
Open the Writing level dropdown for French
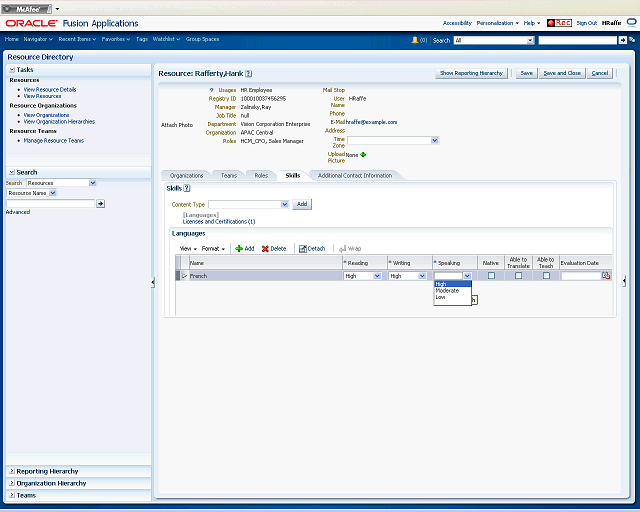(x=422, y=276)
